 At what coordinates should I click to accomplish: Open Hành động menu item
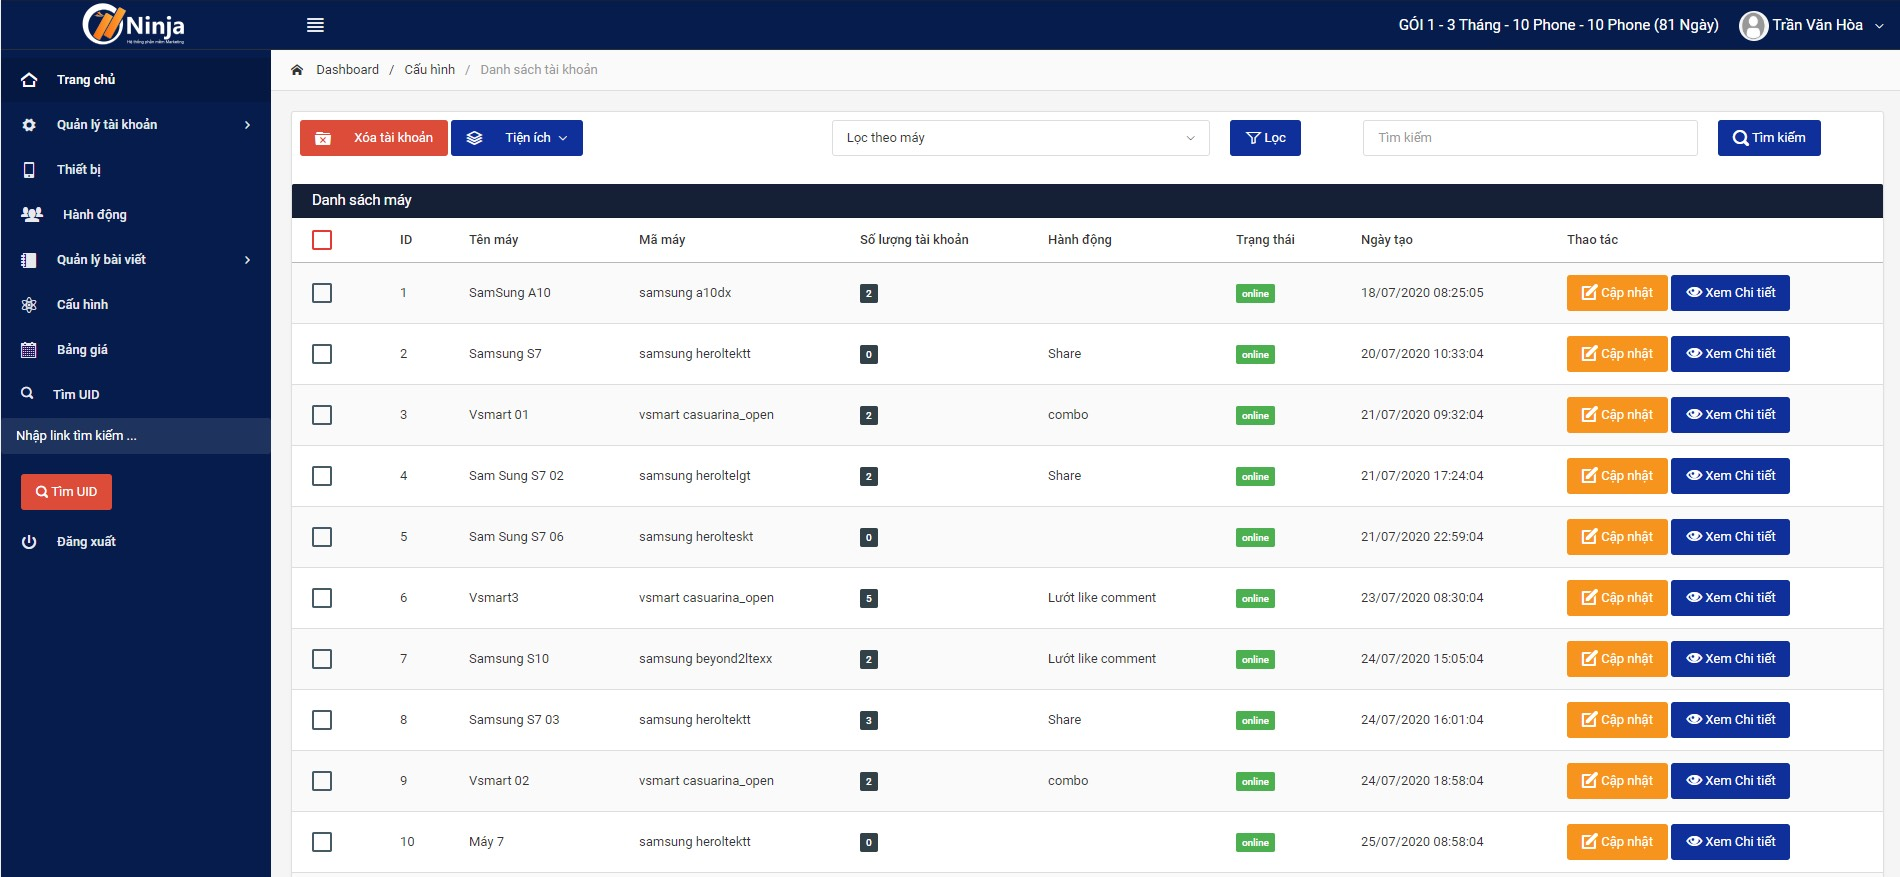point(135,215)
